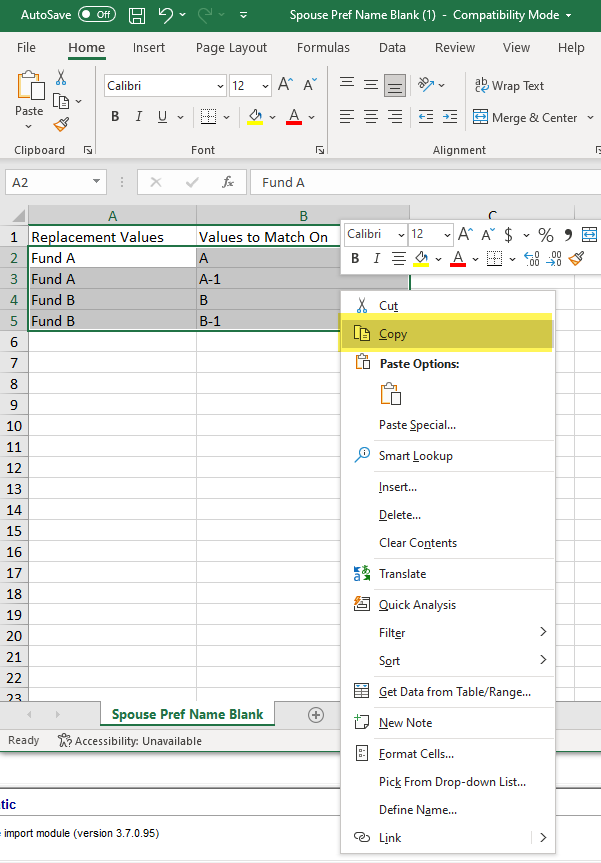
Task: Expand the Name Box dropdown arrow
Action: [x=97, y=182]
